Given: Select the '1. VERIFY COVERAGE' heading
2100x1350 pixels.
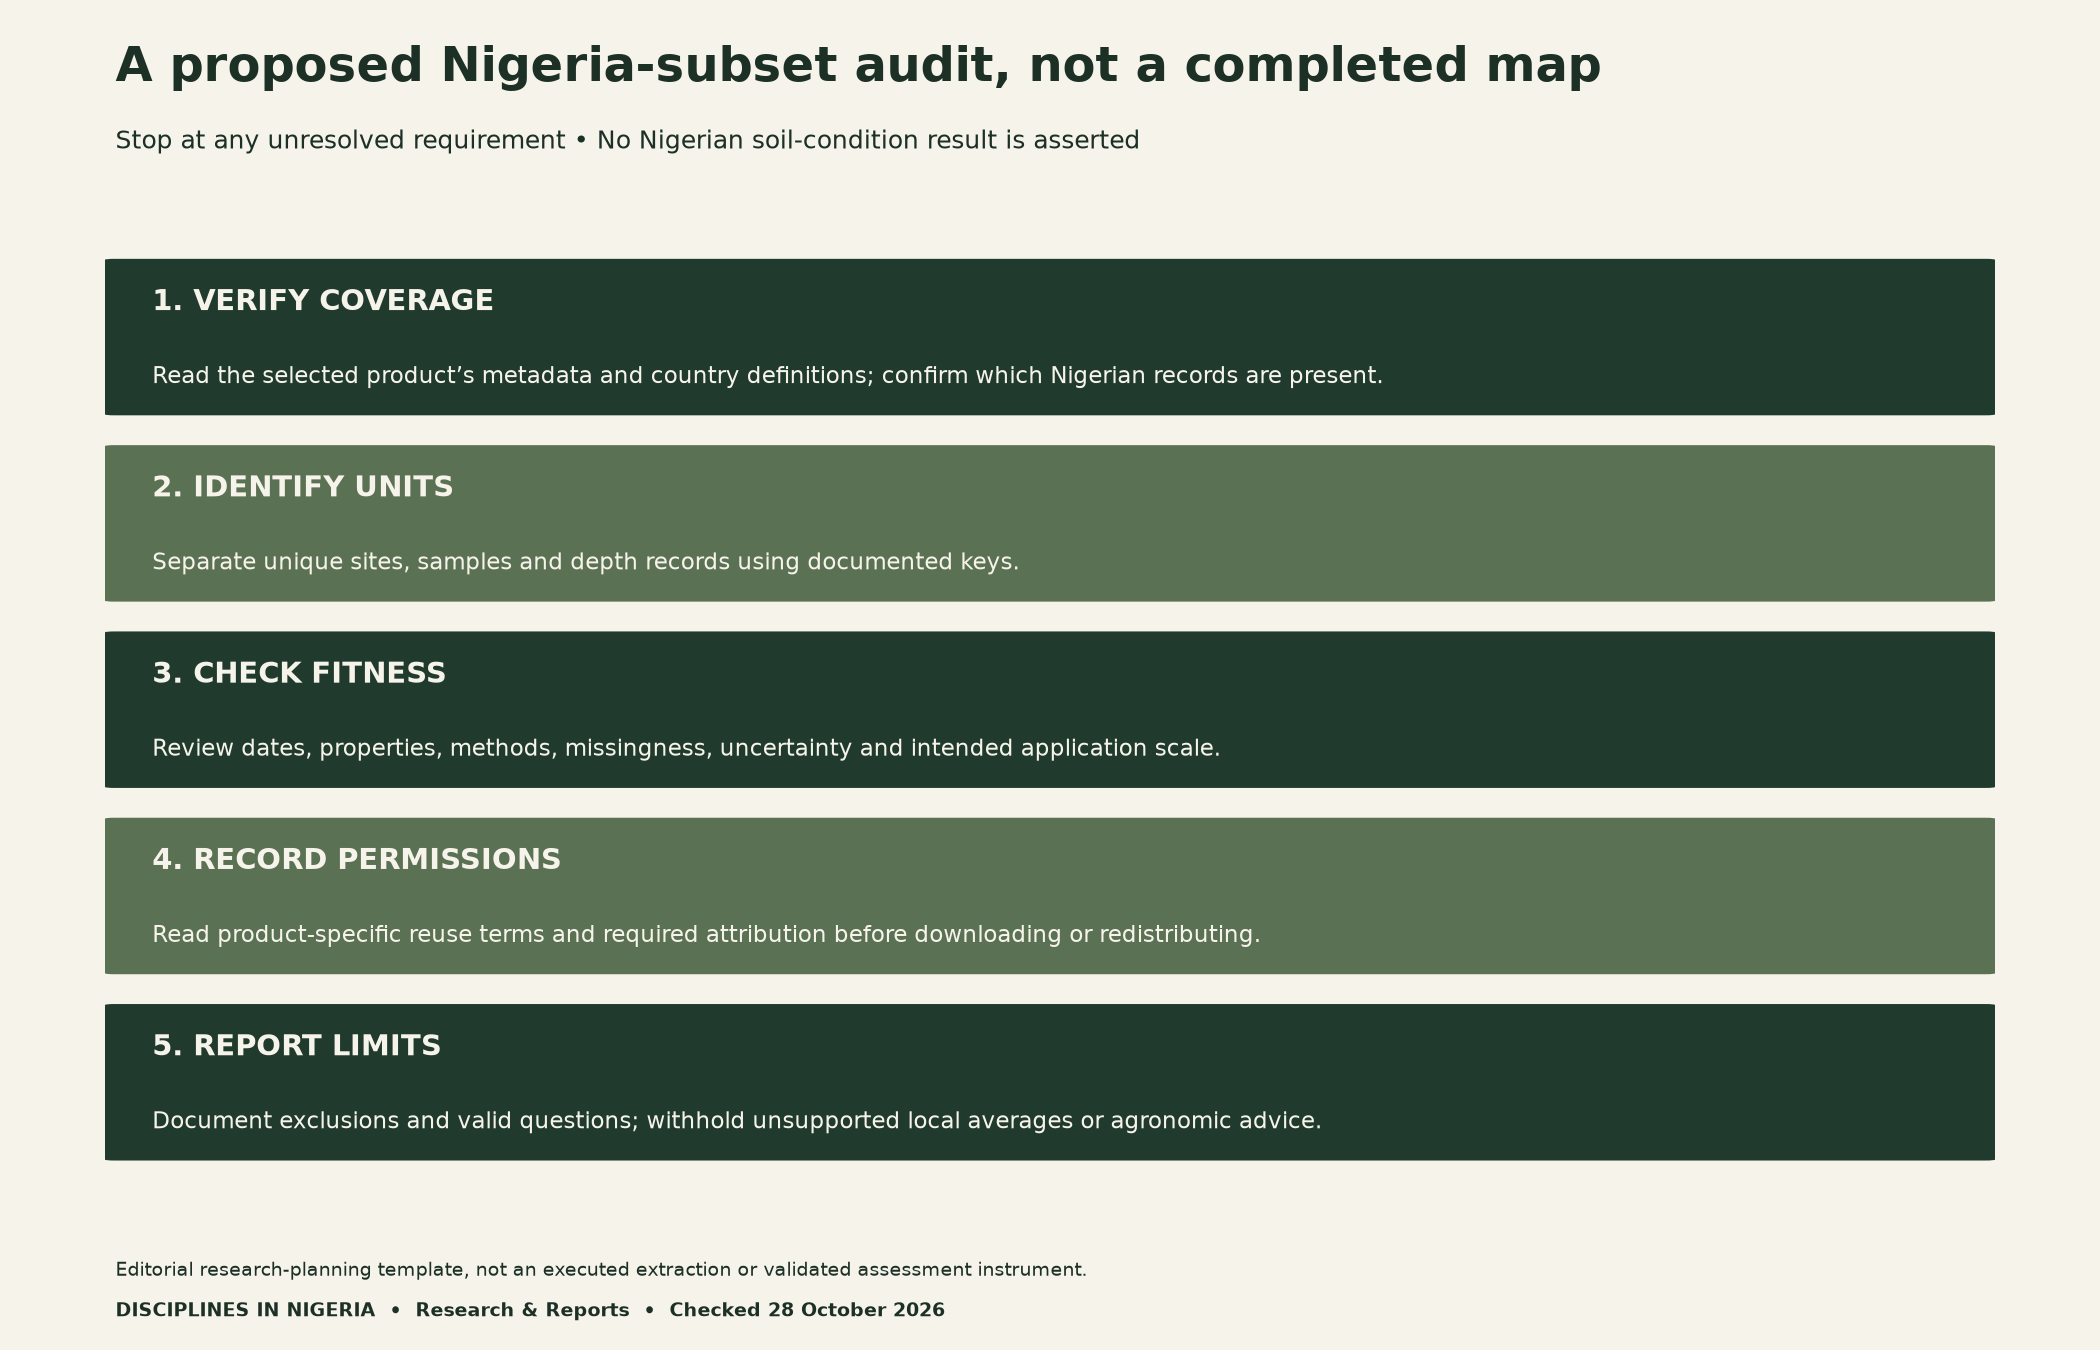Looking at the screenshot, I should click(323, 301).
